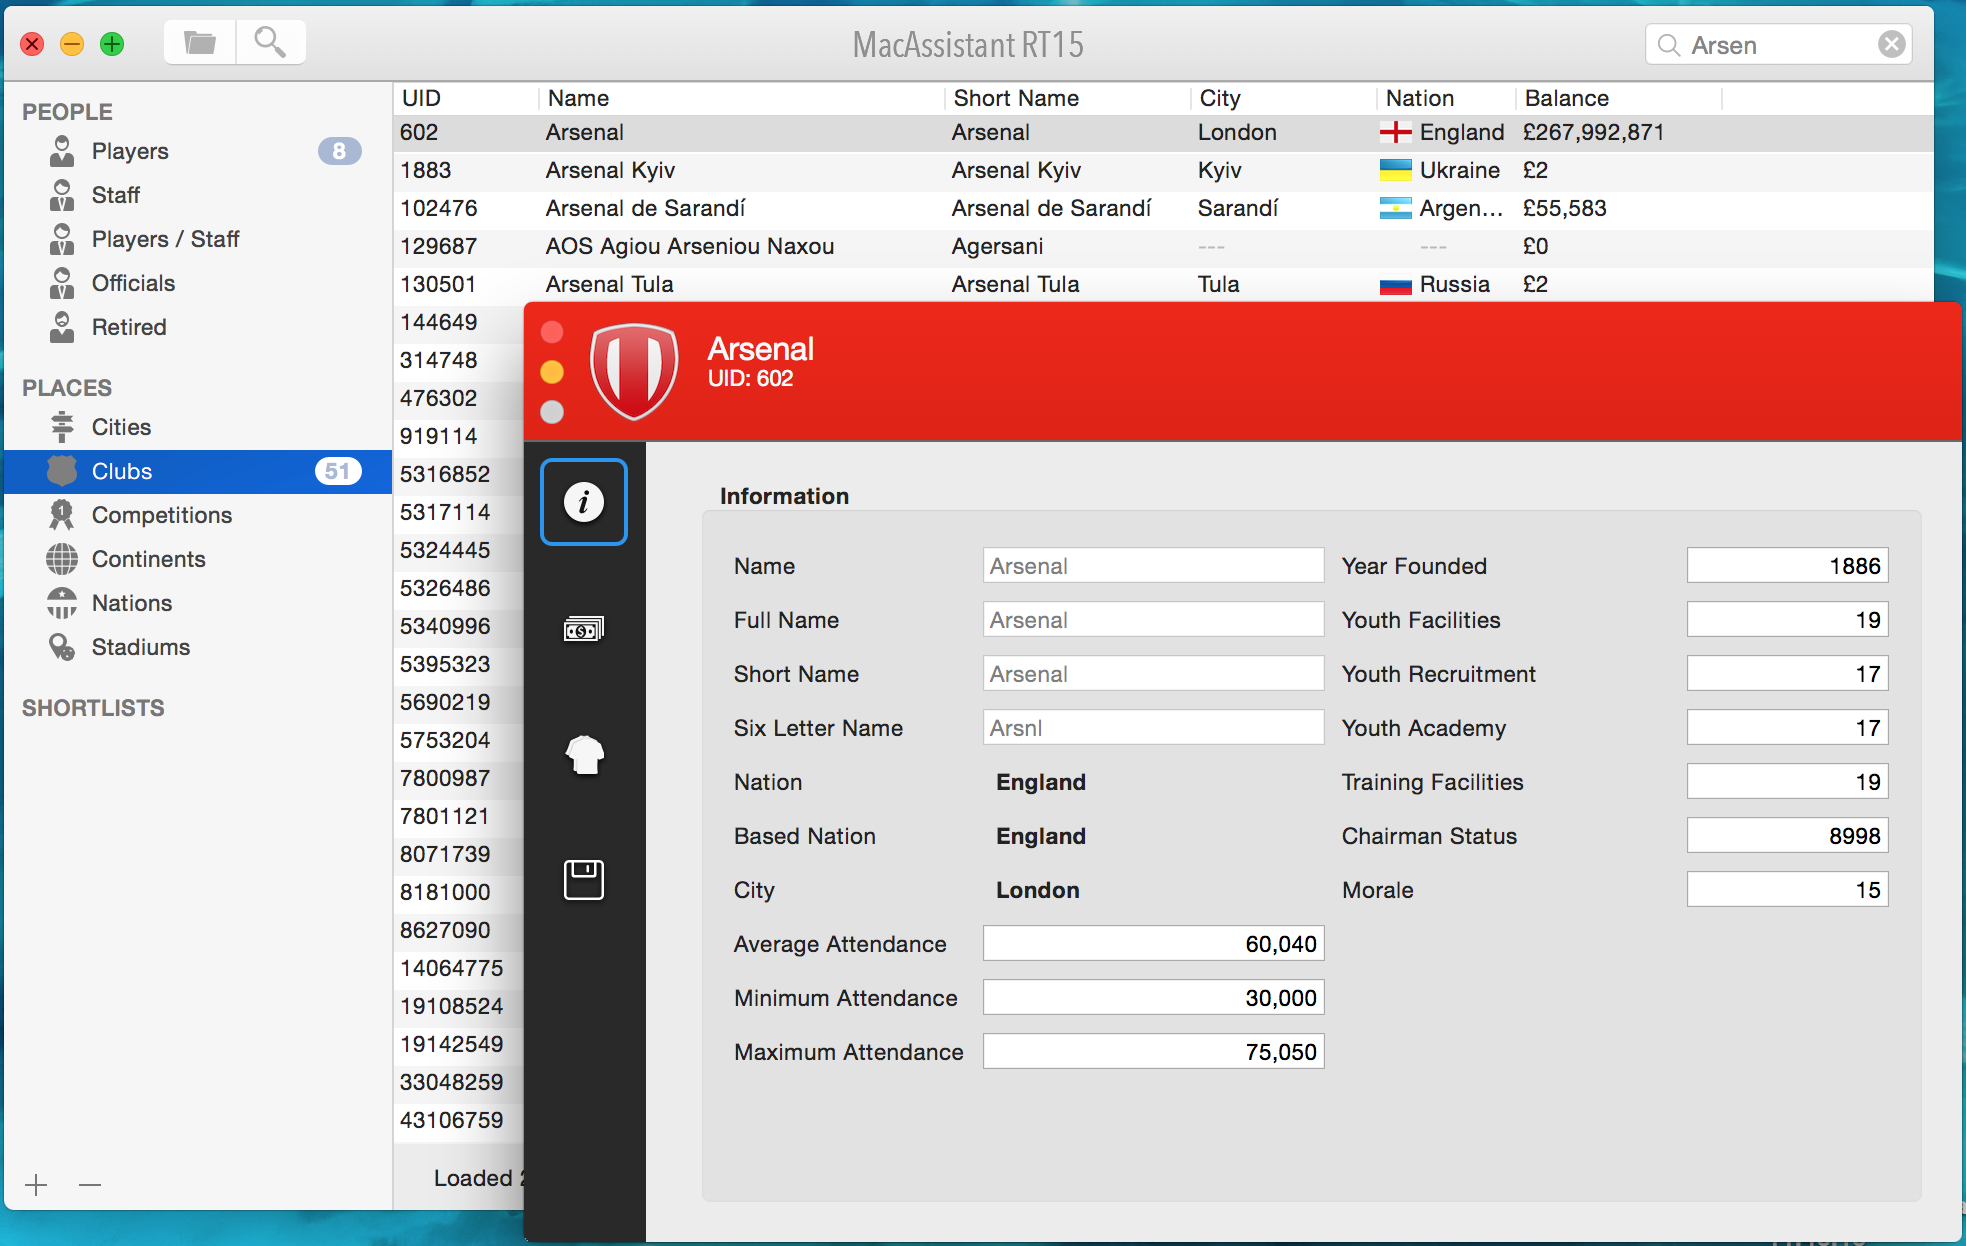Select the row with UID 43106759

tap(458, 1120)
